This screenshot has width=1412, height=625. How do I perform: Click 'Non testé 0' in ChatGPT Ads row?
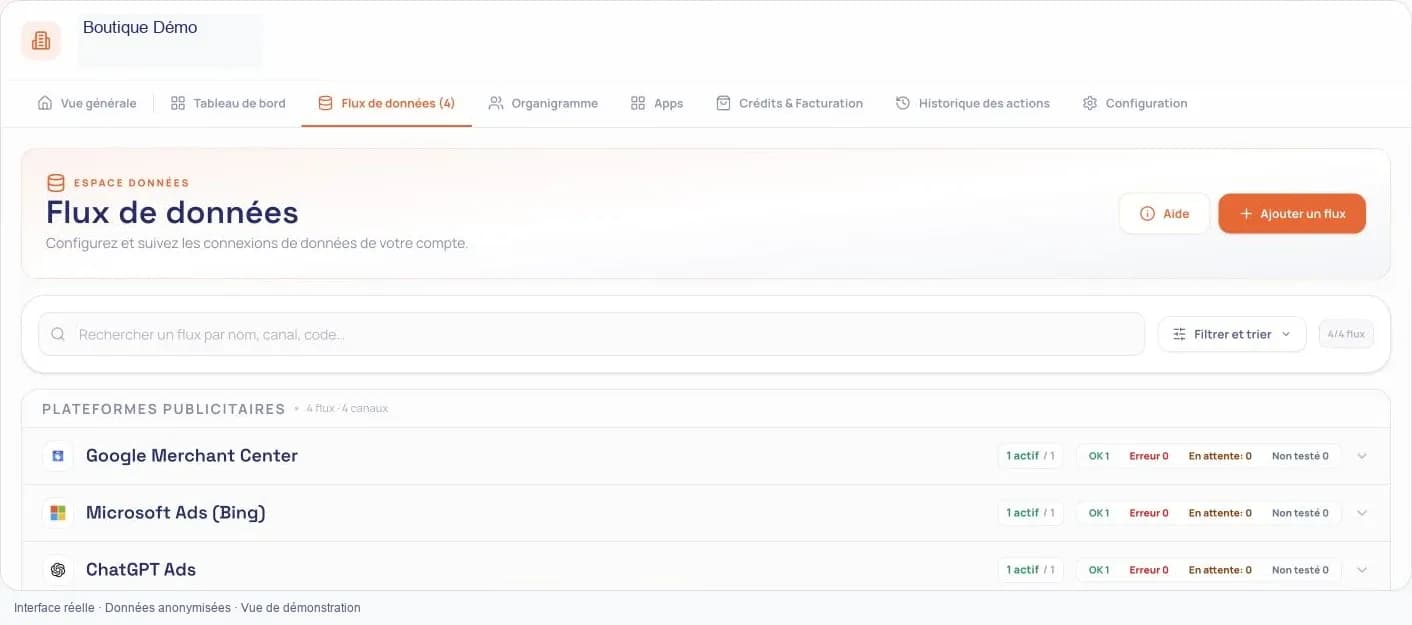click(1300, 570)
